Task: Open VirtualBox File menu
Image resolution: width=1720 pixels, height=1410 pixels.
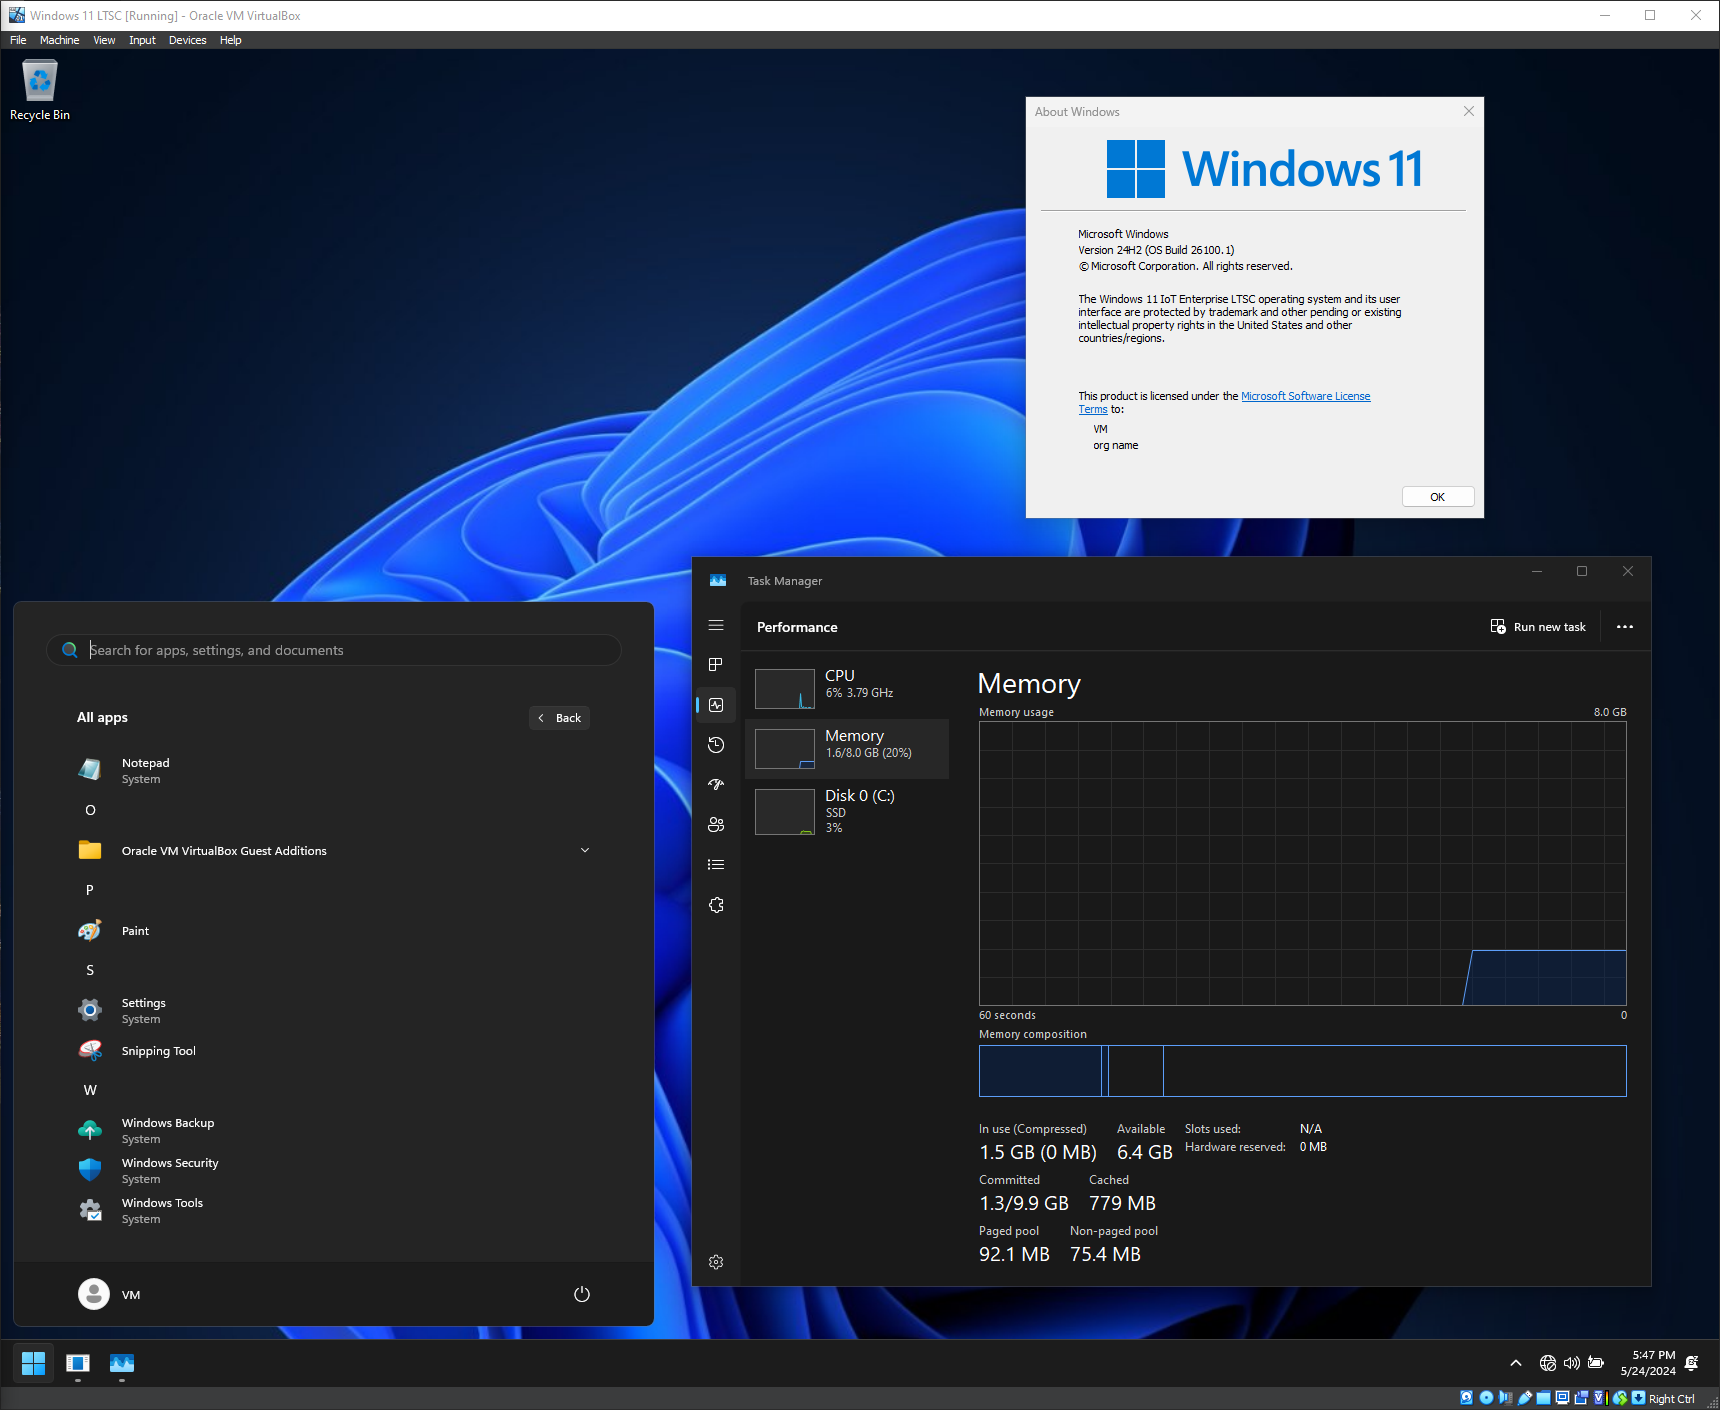Action: 18,40
